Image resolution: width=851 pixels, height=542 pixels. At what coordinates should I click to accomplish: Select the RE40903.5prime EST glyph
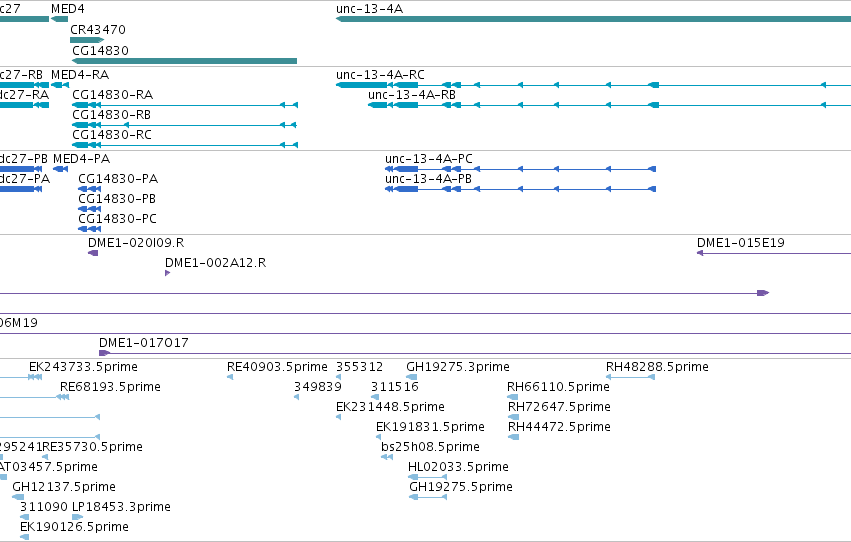click(230, 377)
